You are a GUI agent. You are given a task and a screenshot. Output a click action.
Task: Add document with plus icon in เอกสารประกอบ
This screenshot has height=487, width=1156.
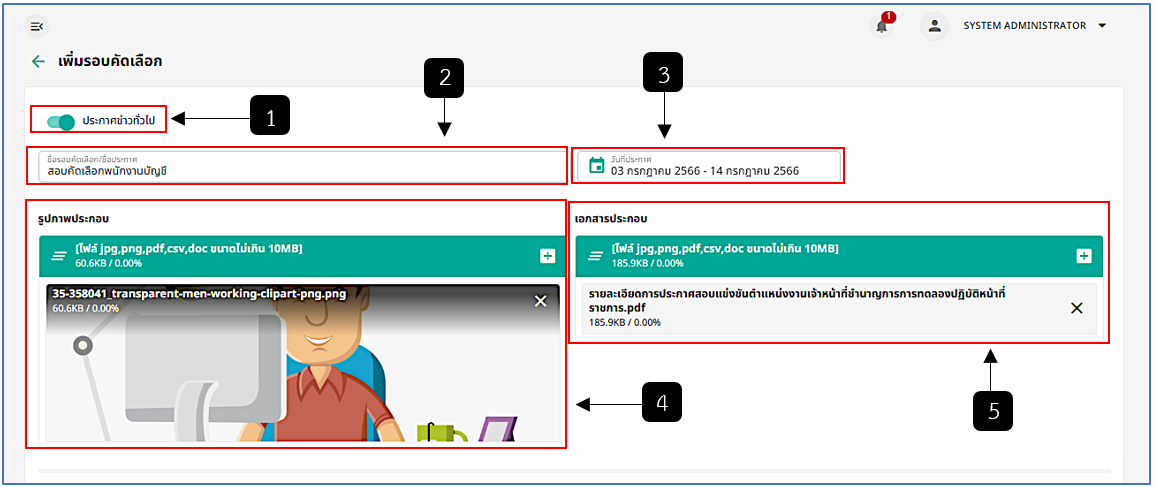(1083, 256)
